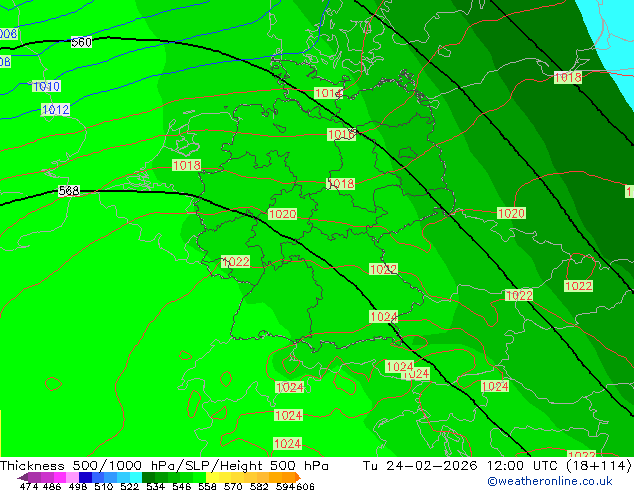
Task: Click the right orange arrow tip of the color scale
Action: [x=298, y=477]
